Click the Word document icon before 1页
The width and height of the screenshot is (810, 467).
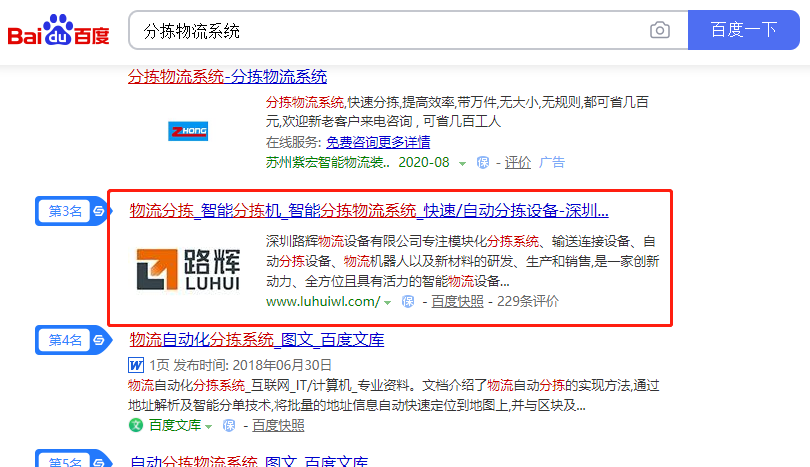coord(136,365)
